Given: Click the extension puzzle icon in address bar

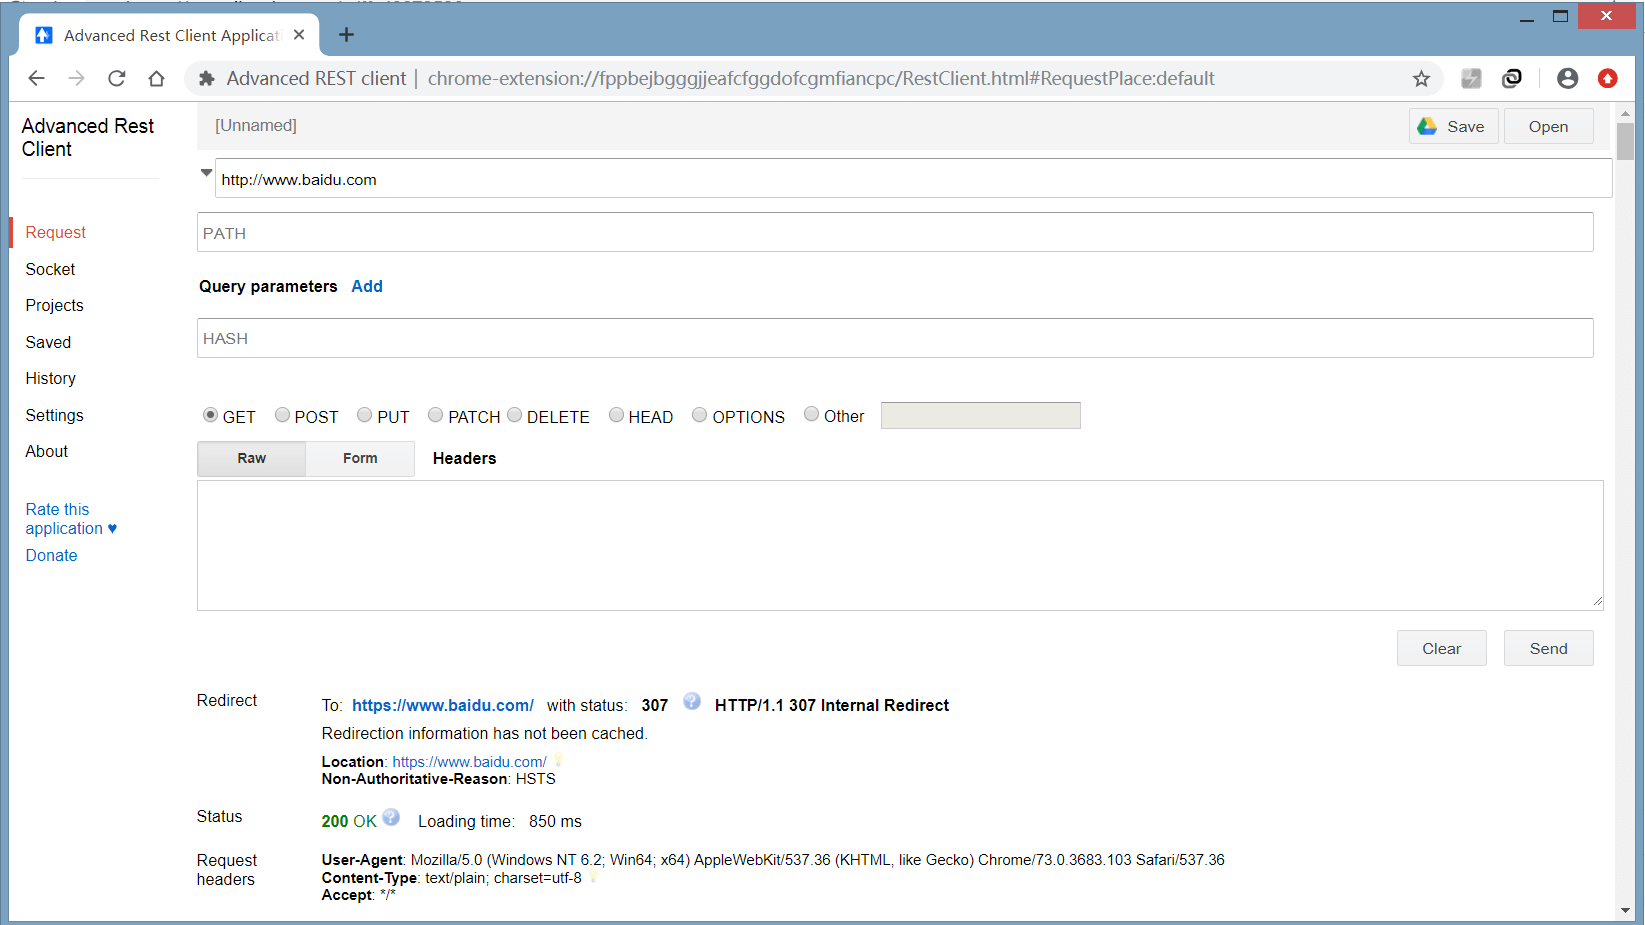Looking at the screenshot, I should 207,78.
